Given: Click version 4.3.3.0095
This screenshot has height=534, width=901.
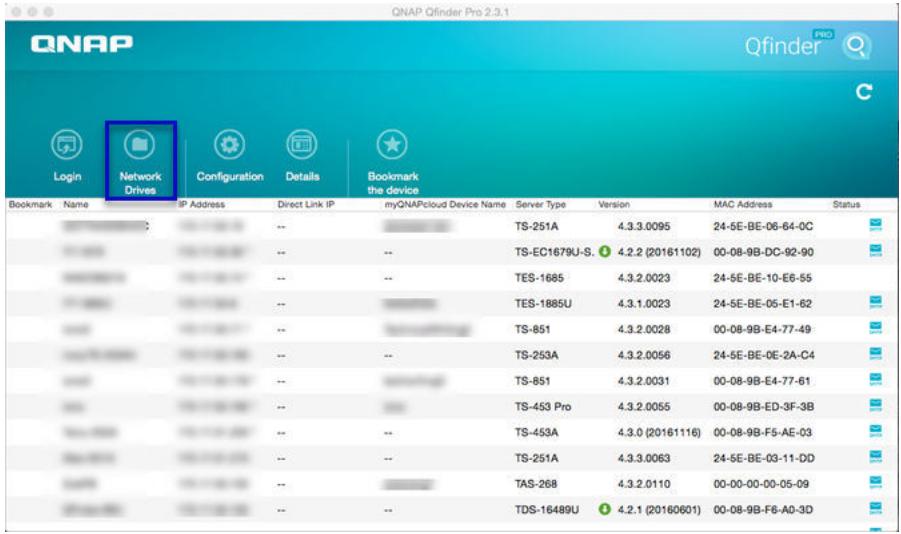Looking at the screenshot, I should [x=644, y=226].
